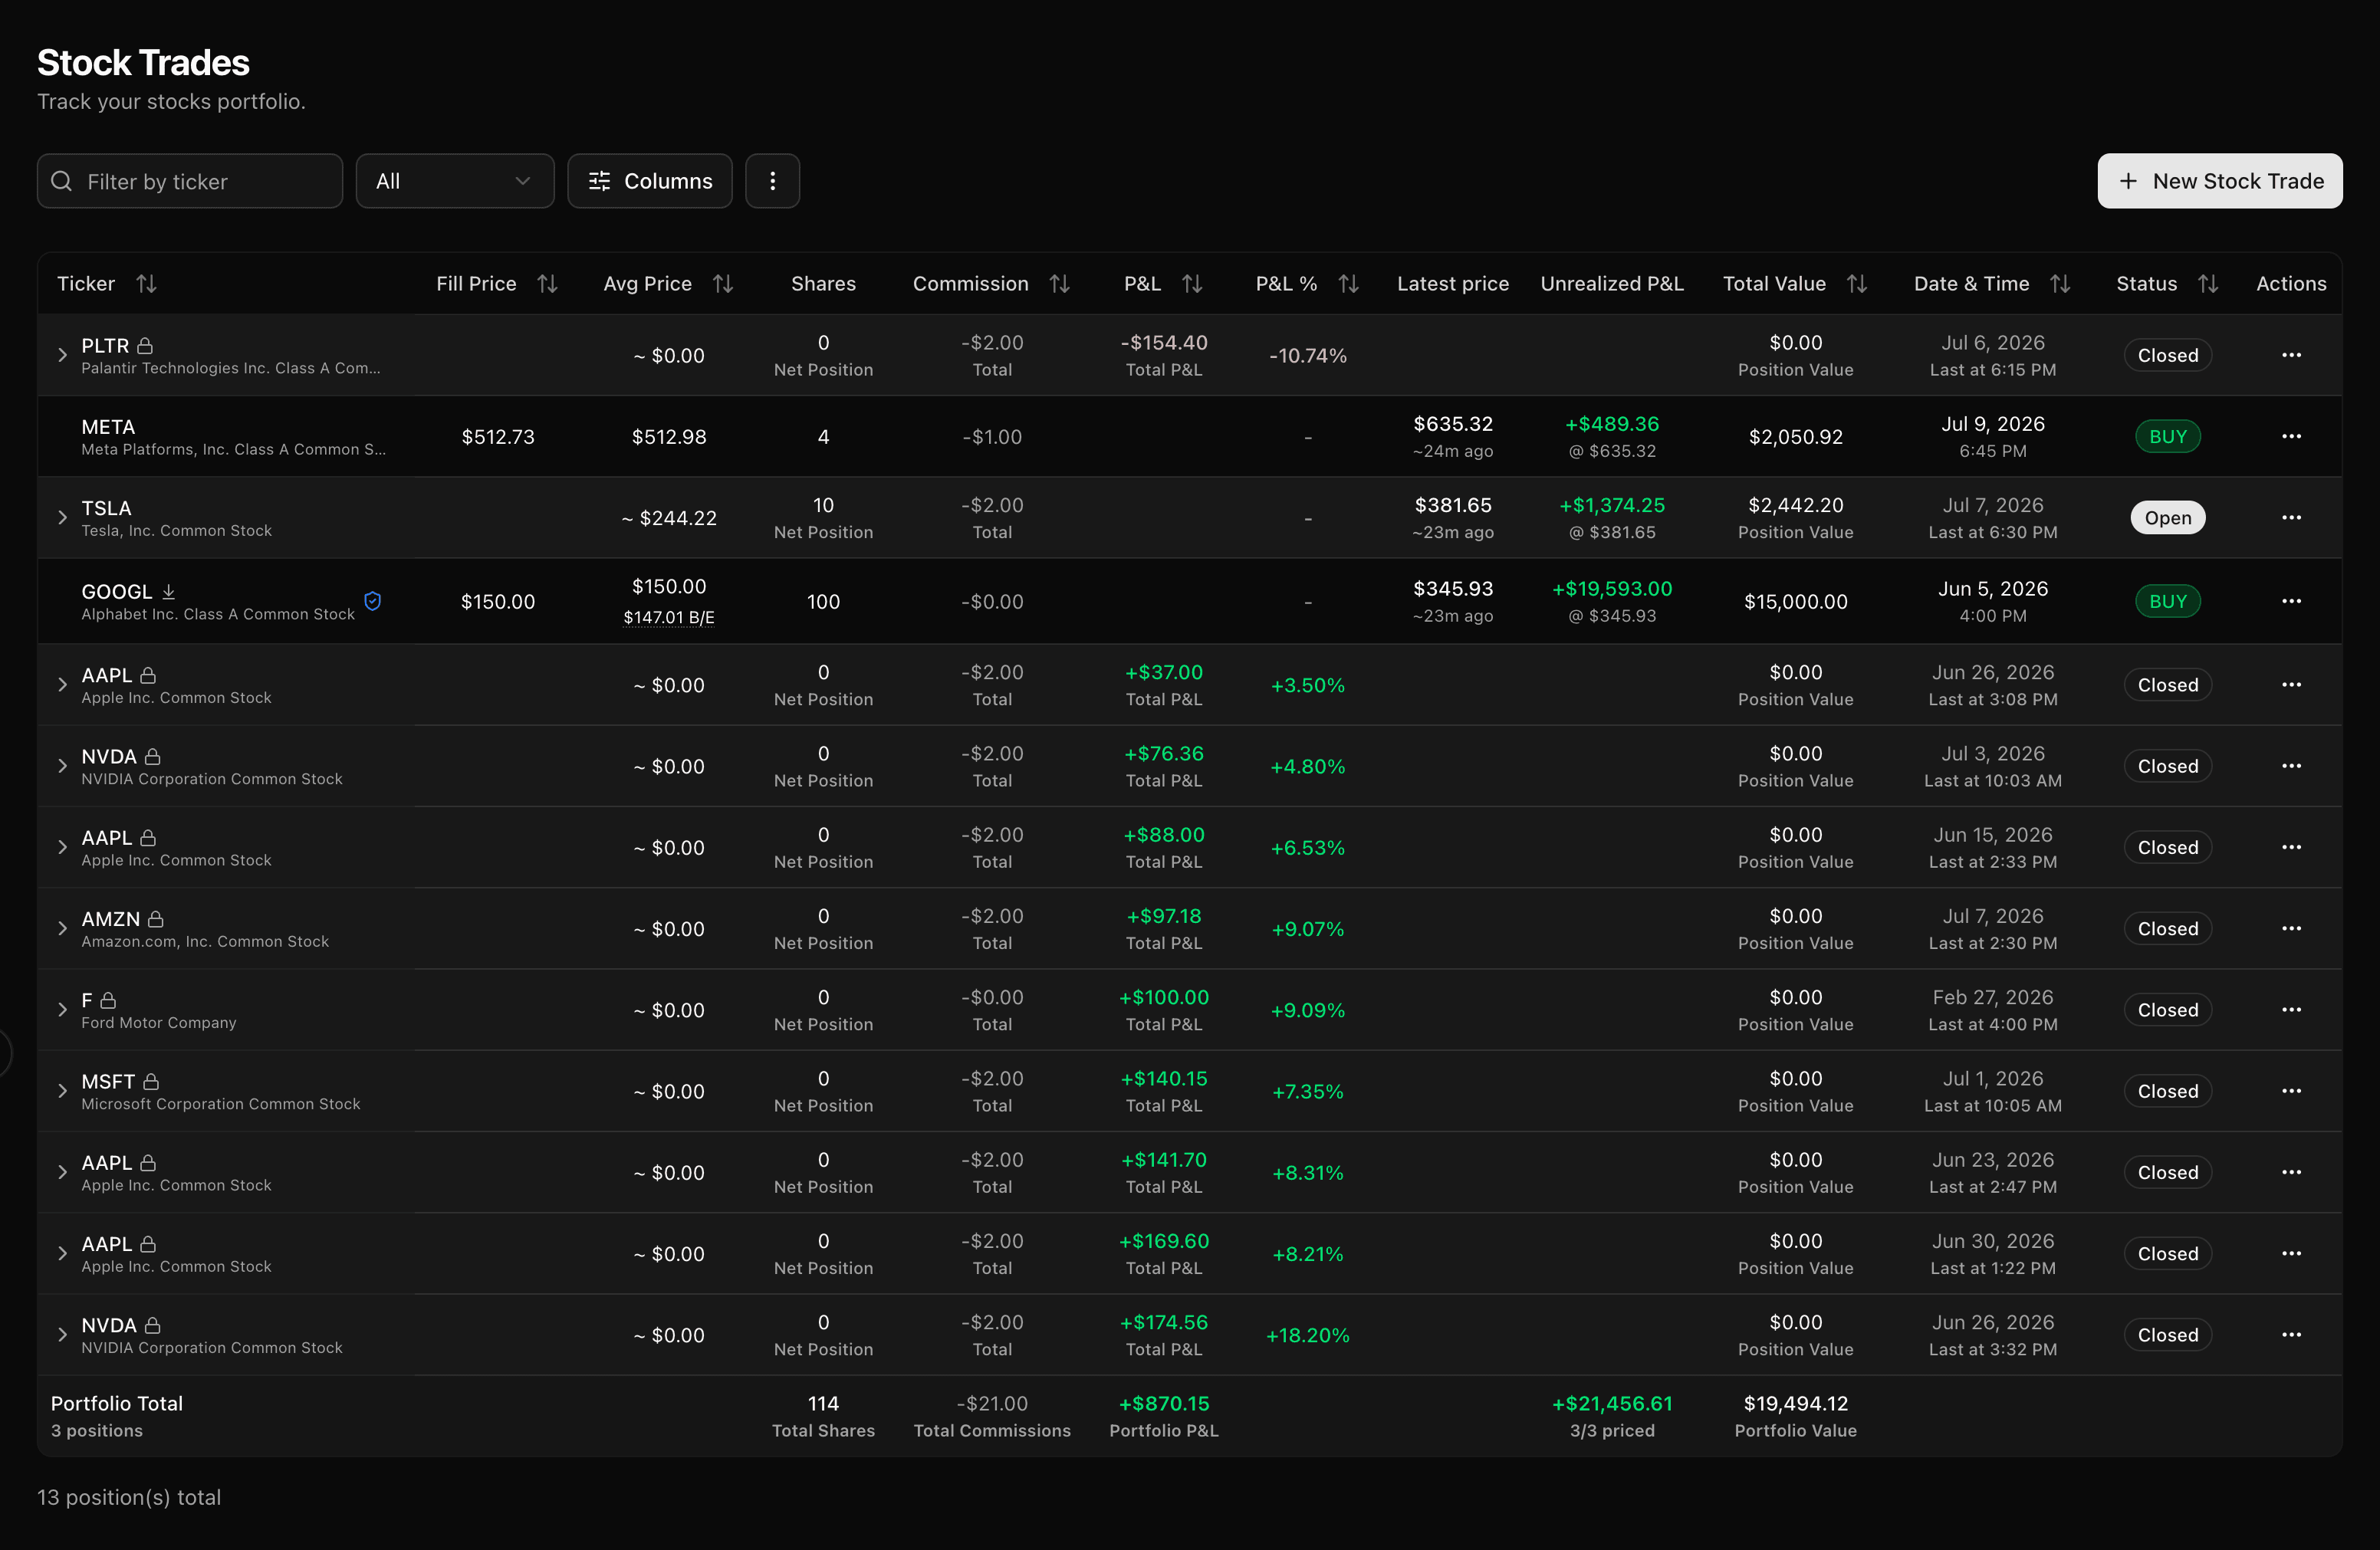The image size is (2380, 1550).
Task: Click the search magnifier icon in filter box
Action: [62, 181]
